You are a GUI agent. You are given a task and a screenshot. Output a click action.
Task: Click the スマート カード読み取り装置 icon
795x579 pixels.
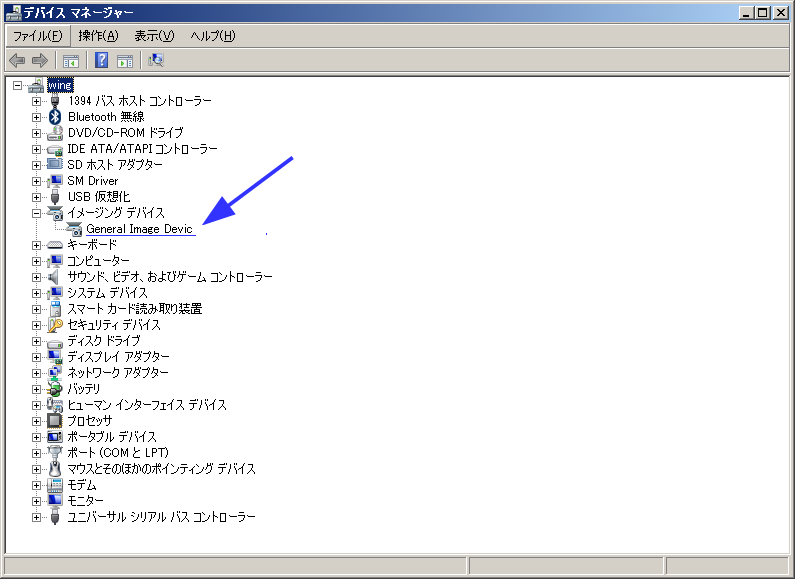pos(55,309)
